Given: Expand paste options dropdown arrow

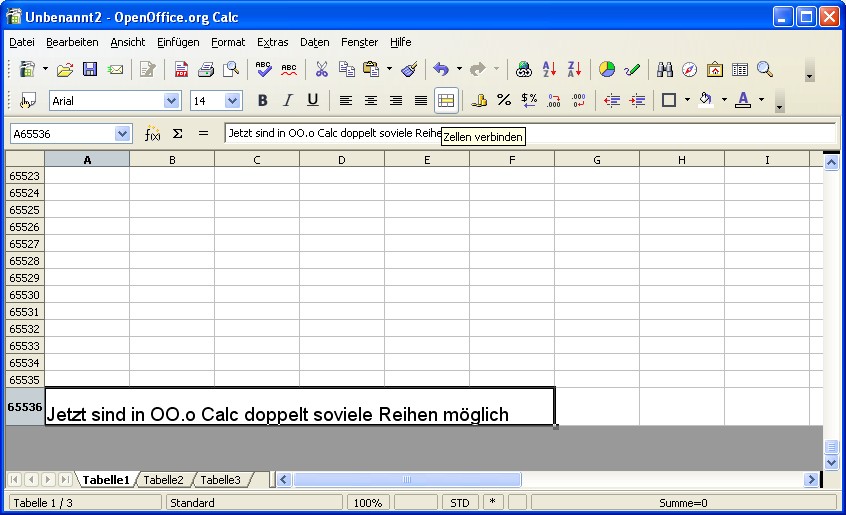Looking at the screenshot, I should pyautogui.click(x=390, y=70).
